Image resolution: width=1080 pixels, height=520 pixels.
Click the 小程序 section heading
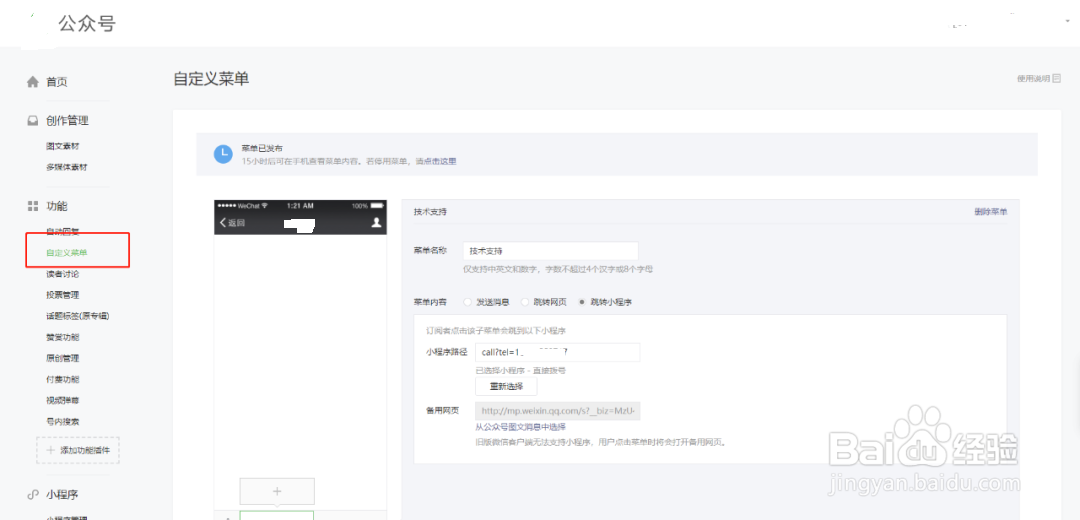click(x=62, y=495)
